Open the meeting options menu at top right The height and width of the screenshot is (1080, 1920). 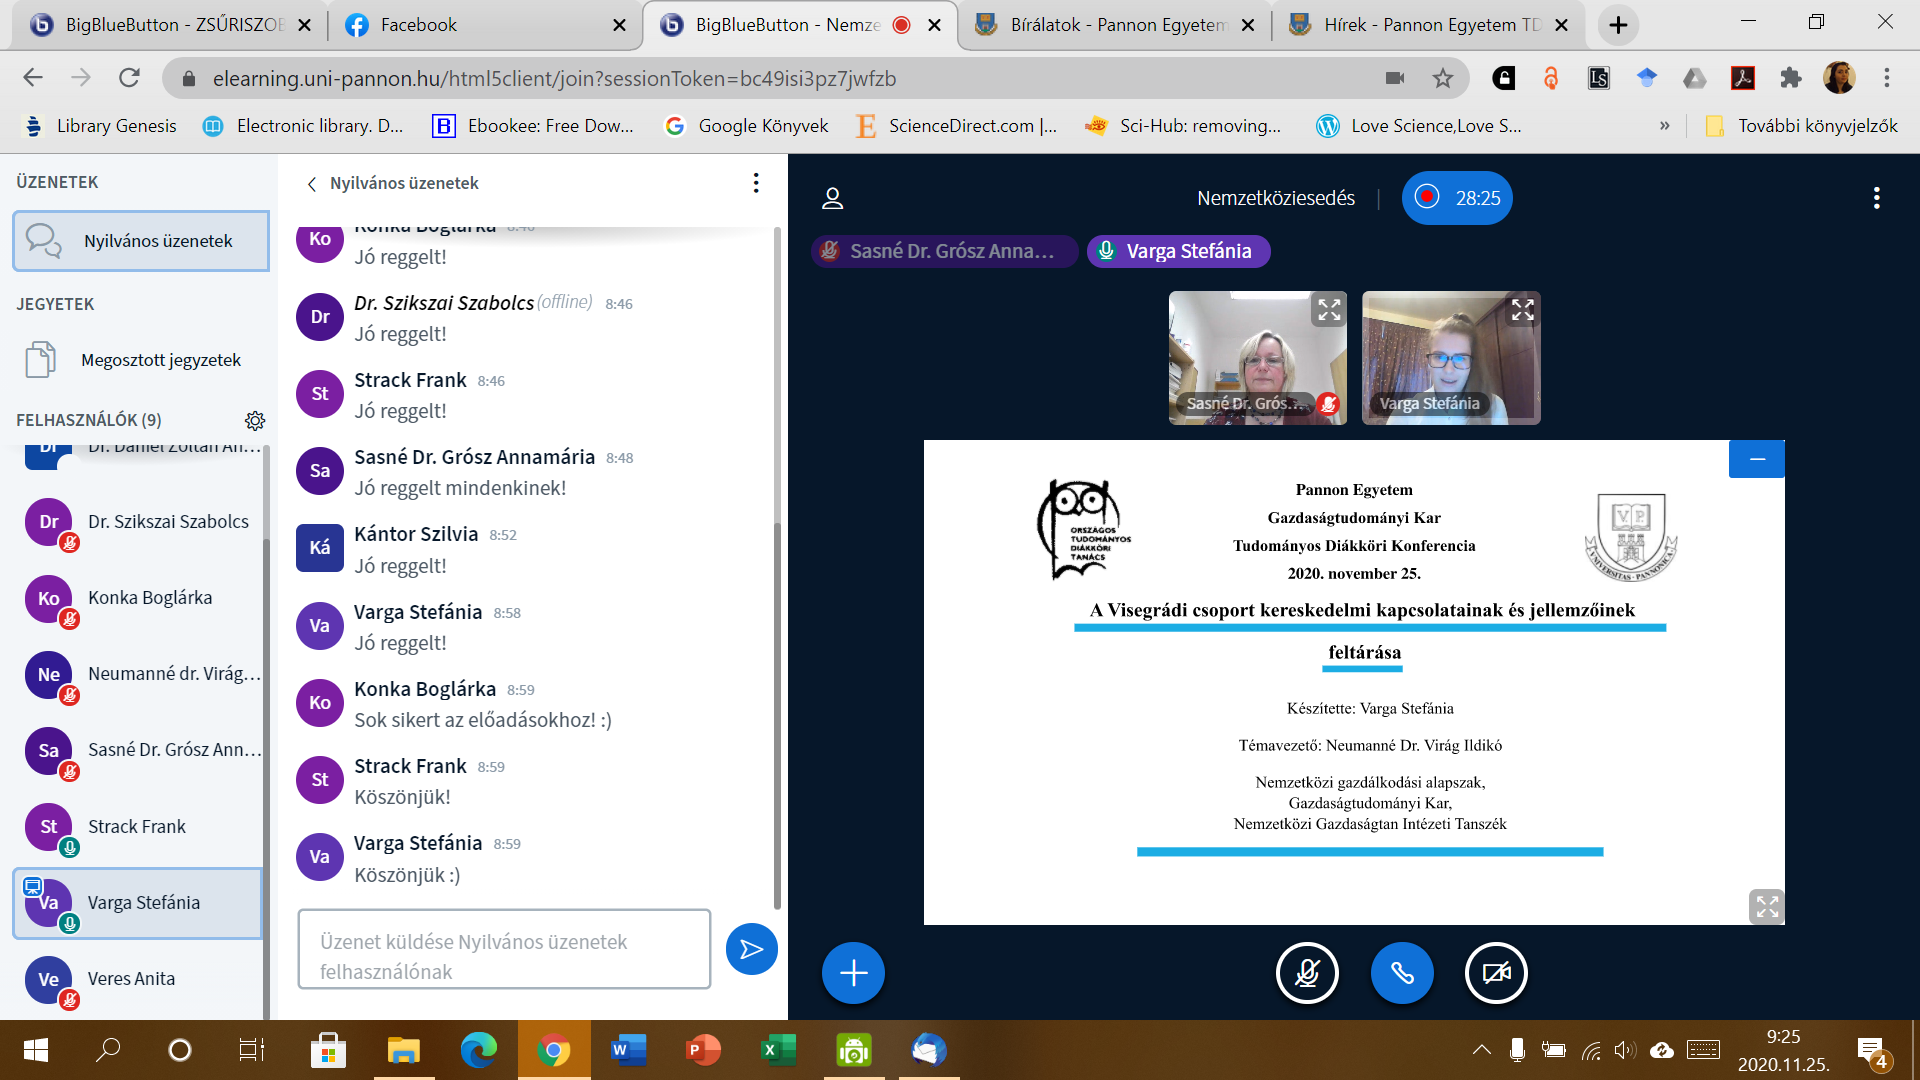coord(1876,198)
